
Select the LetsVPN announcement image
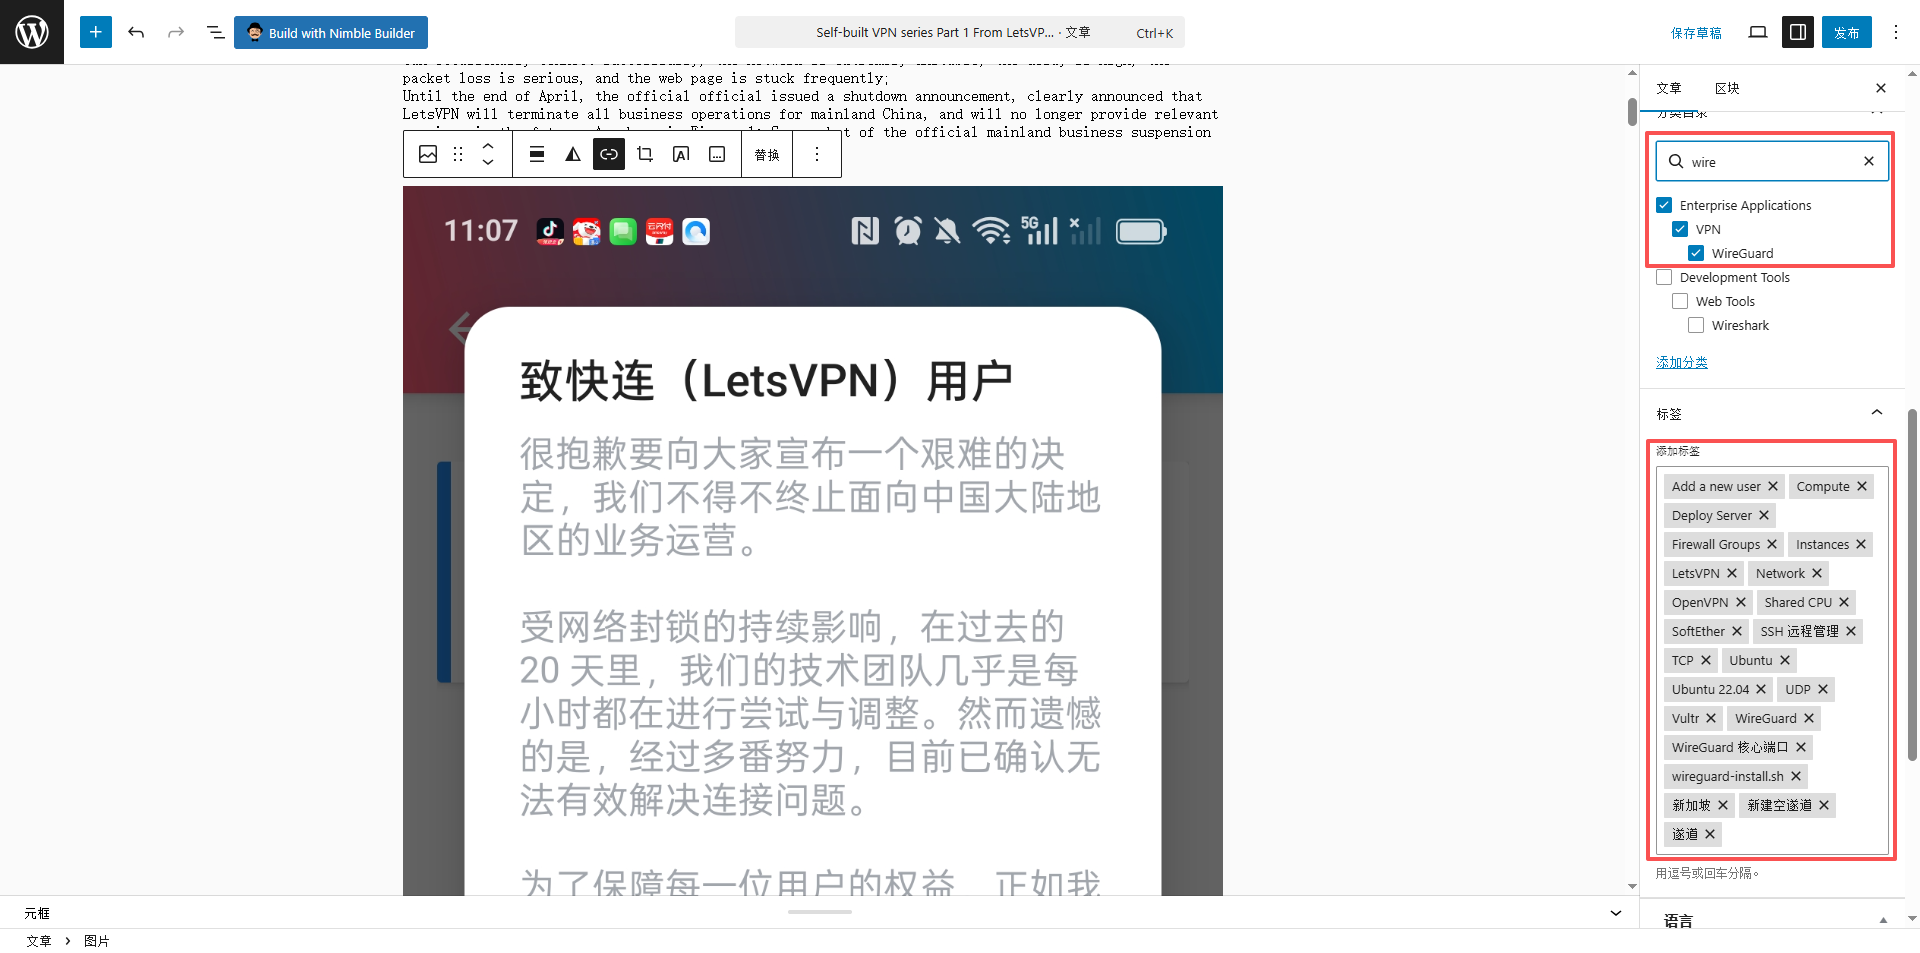813,540
